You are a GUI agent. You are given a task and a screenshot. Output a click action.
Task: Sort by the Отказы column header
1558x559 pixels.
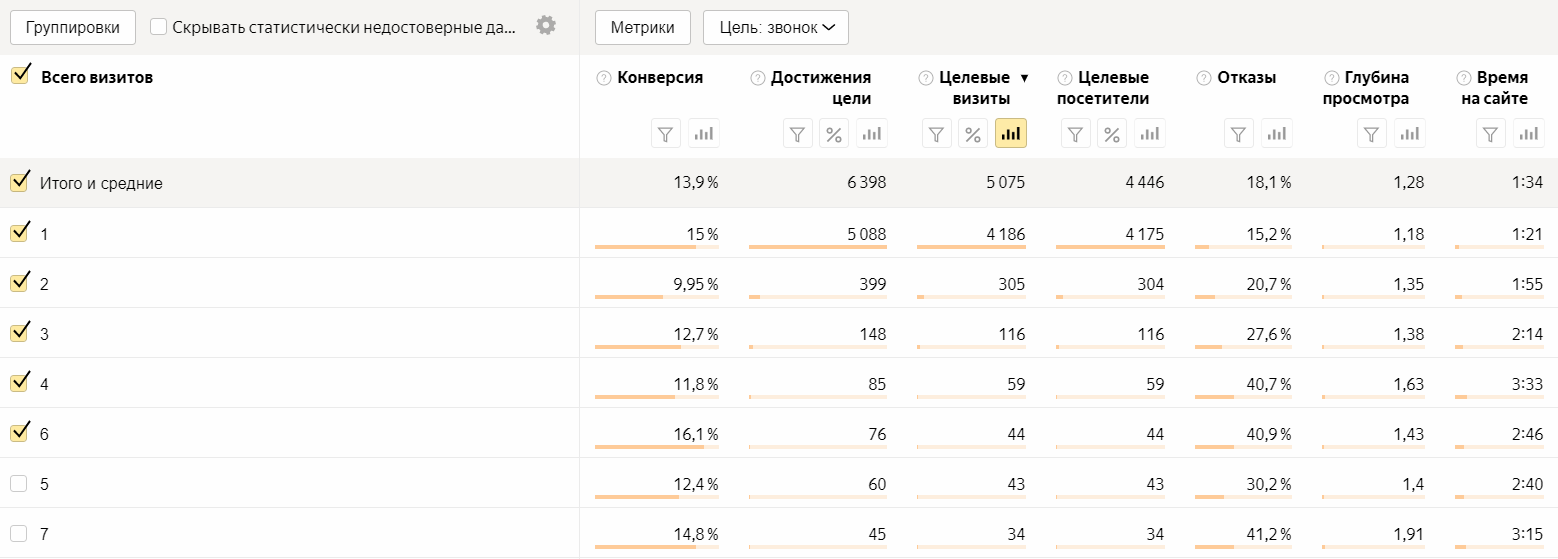point(1246,77)
